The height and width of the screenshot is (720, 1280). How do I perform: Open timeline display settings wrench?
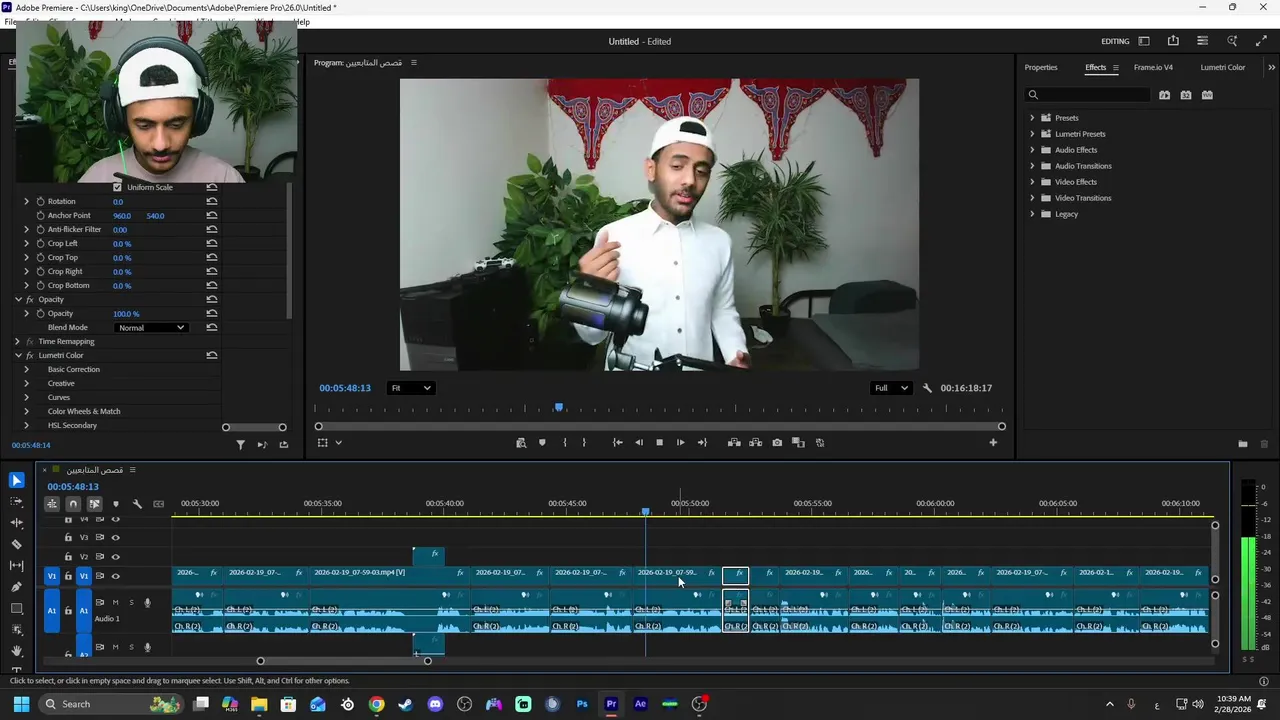[x=137, y=504]
